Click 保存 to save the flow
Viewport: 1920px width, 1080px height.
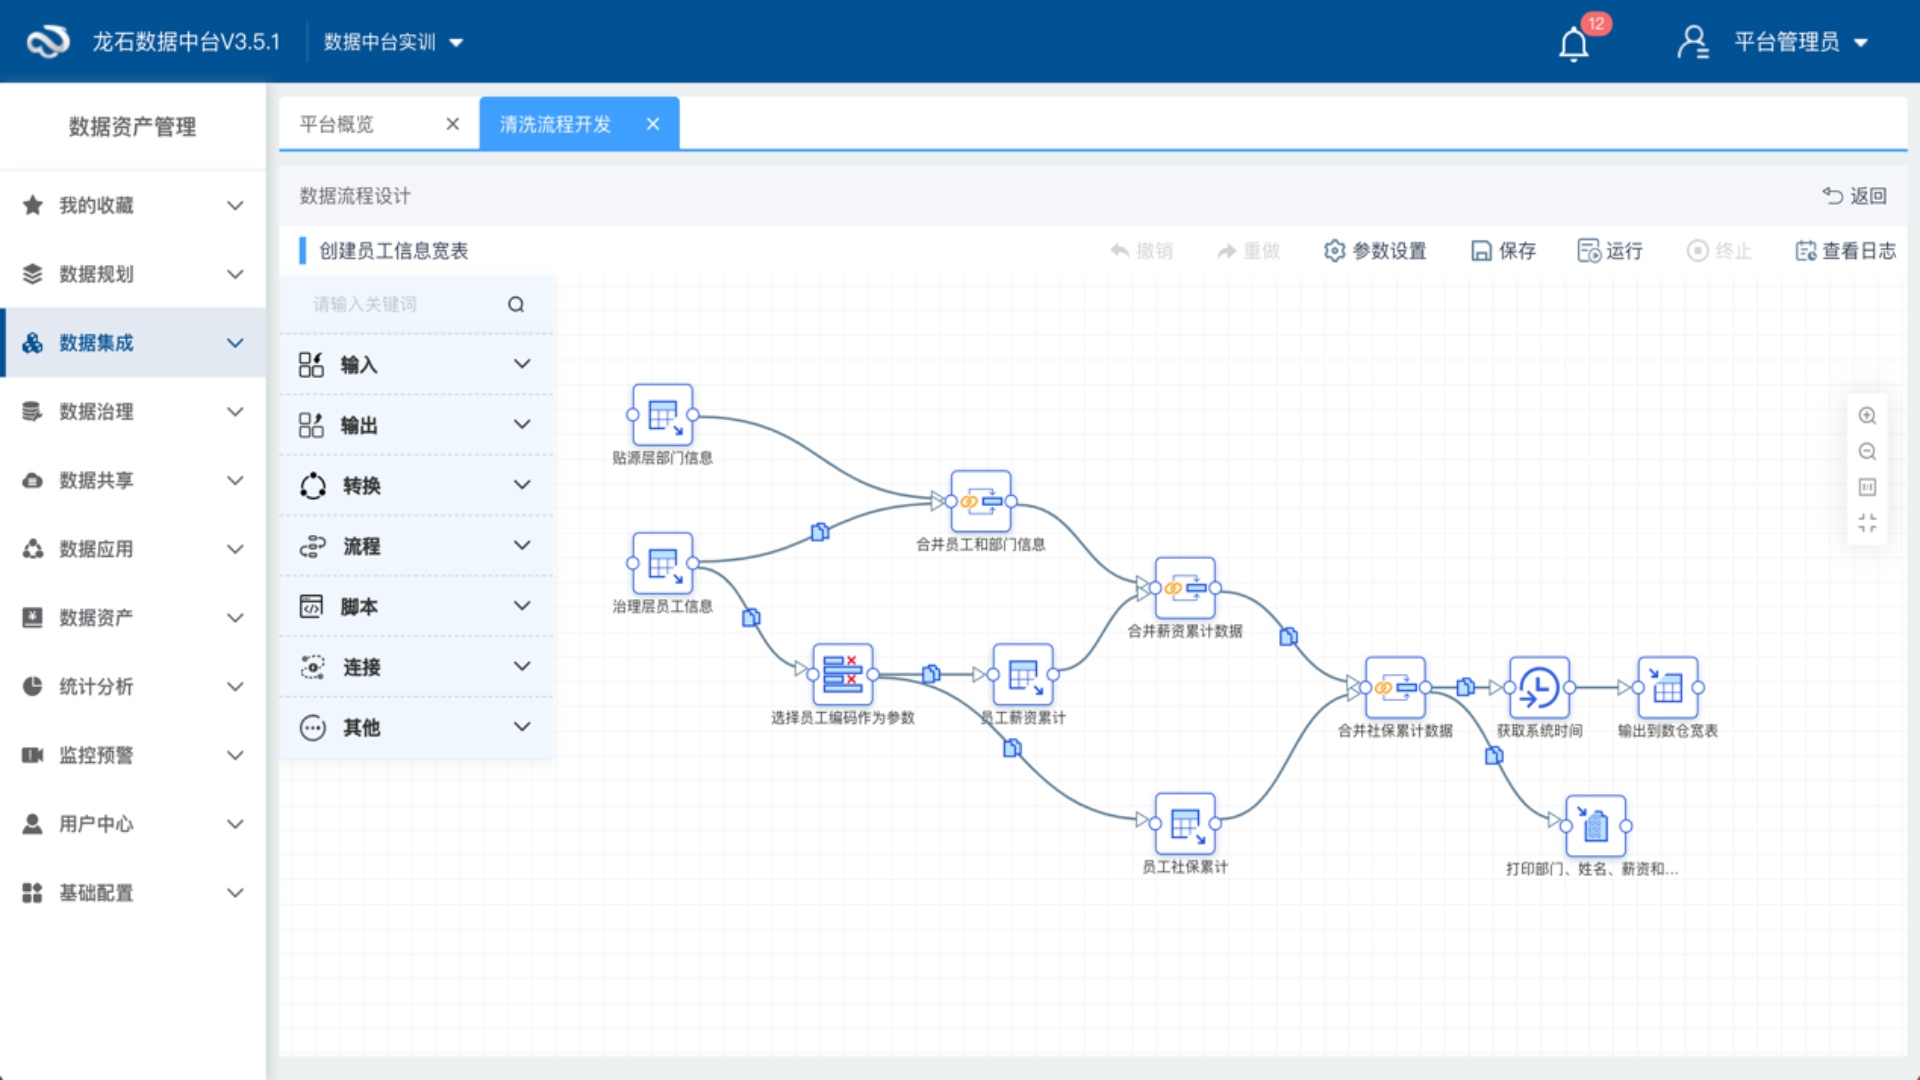click(x=1503, y=251)
